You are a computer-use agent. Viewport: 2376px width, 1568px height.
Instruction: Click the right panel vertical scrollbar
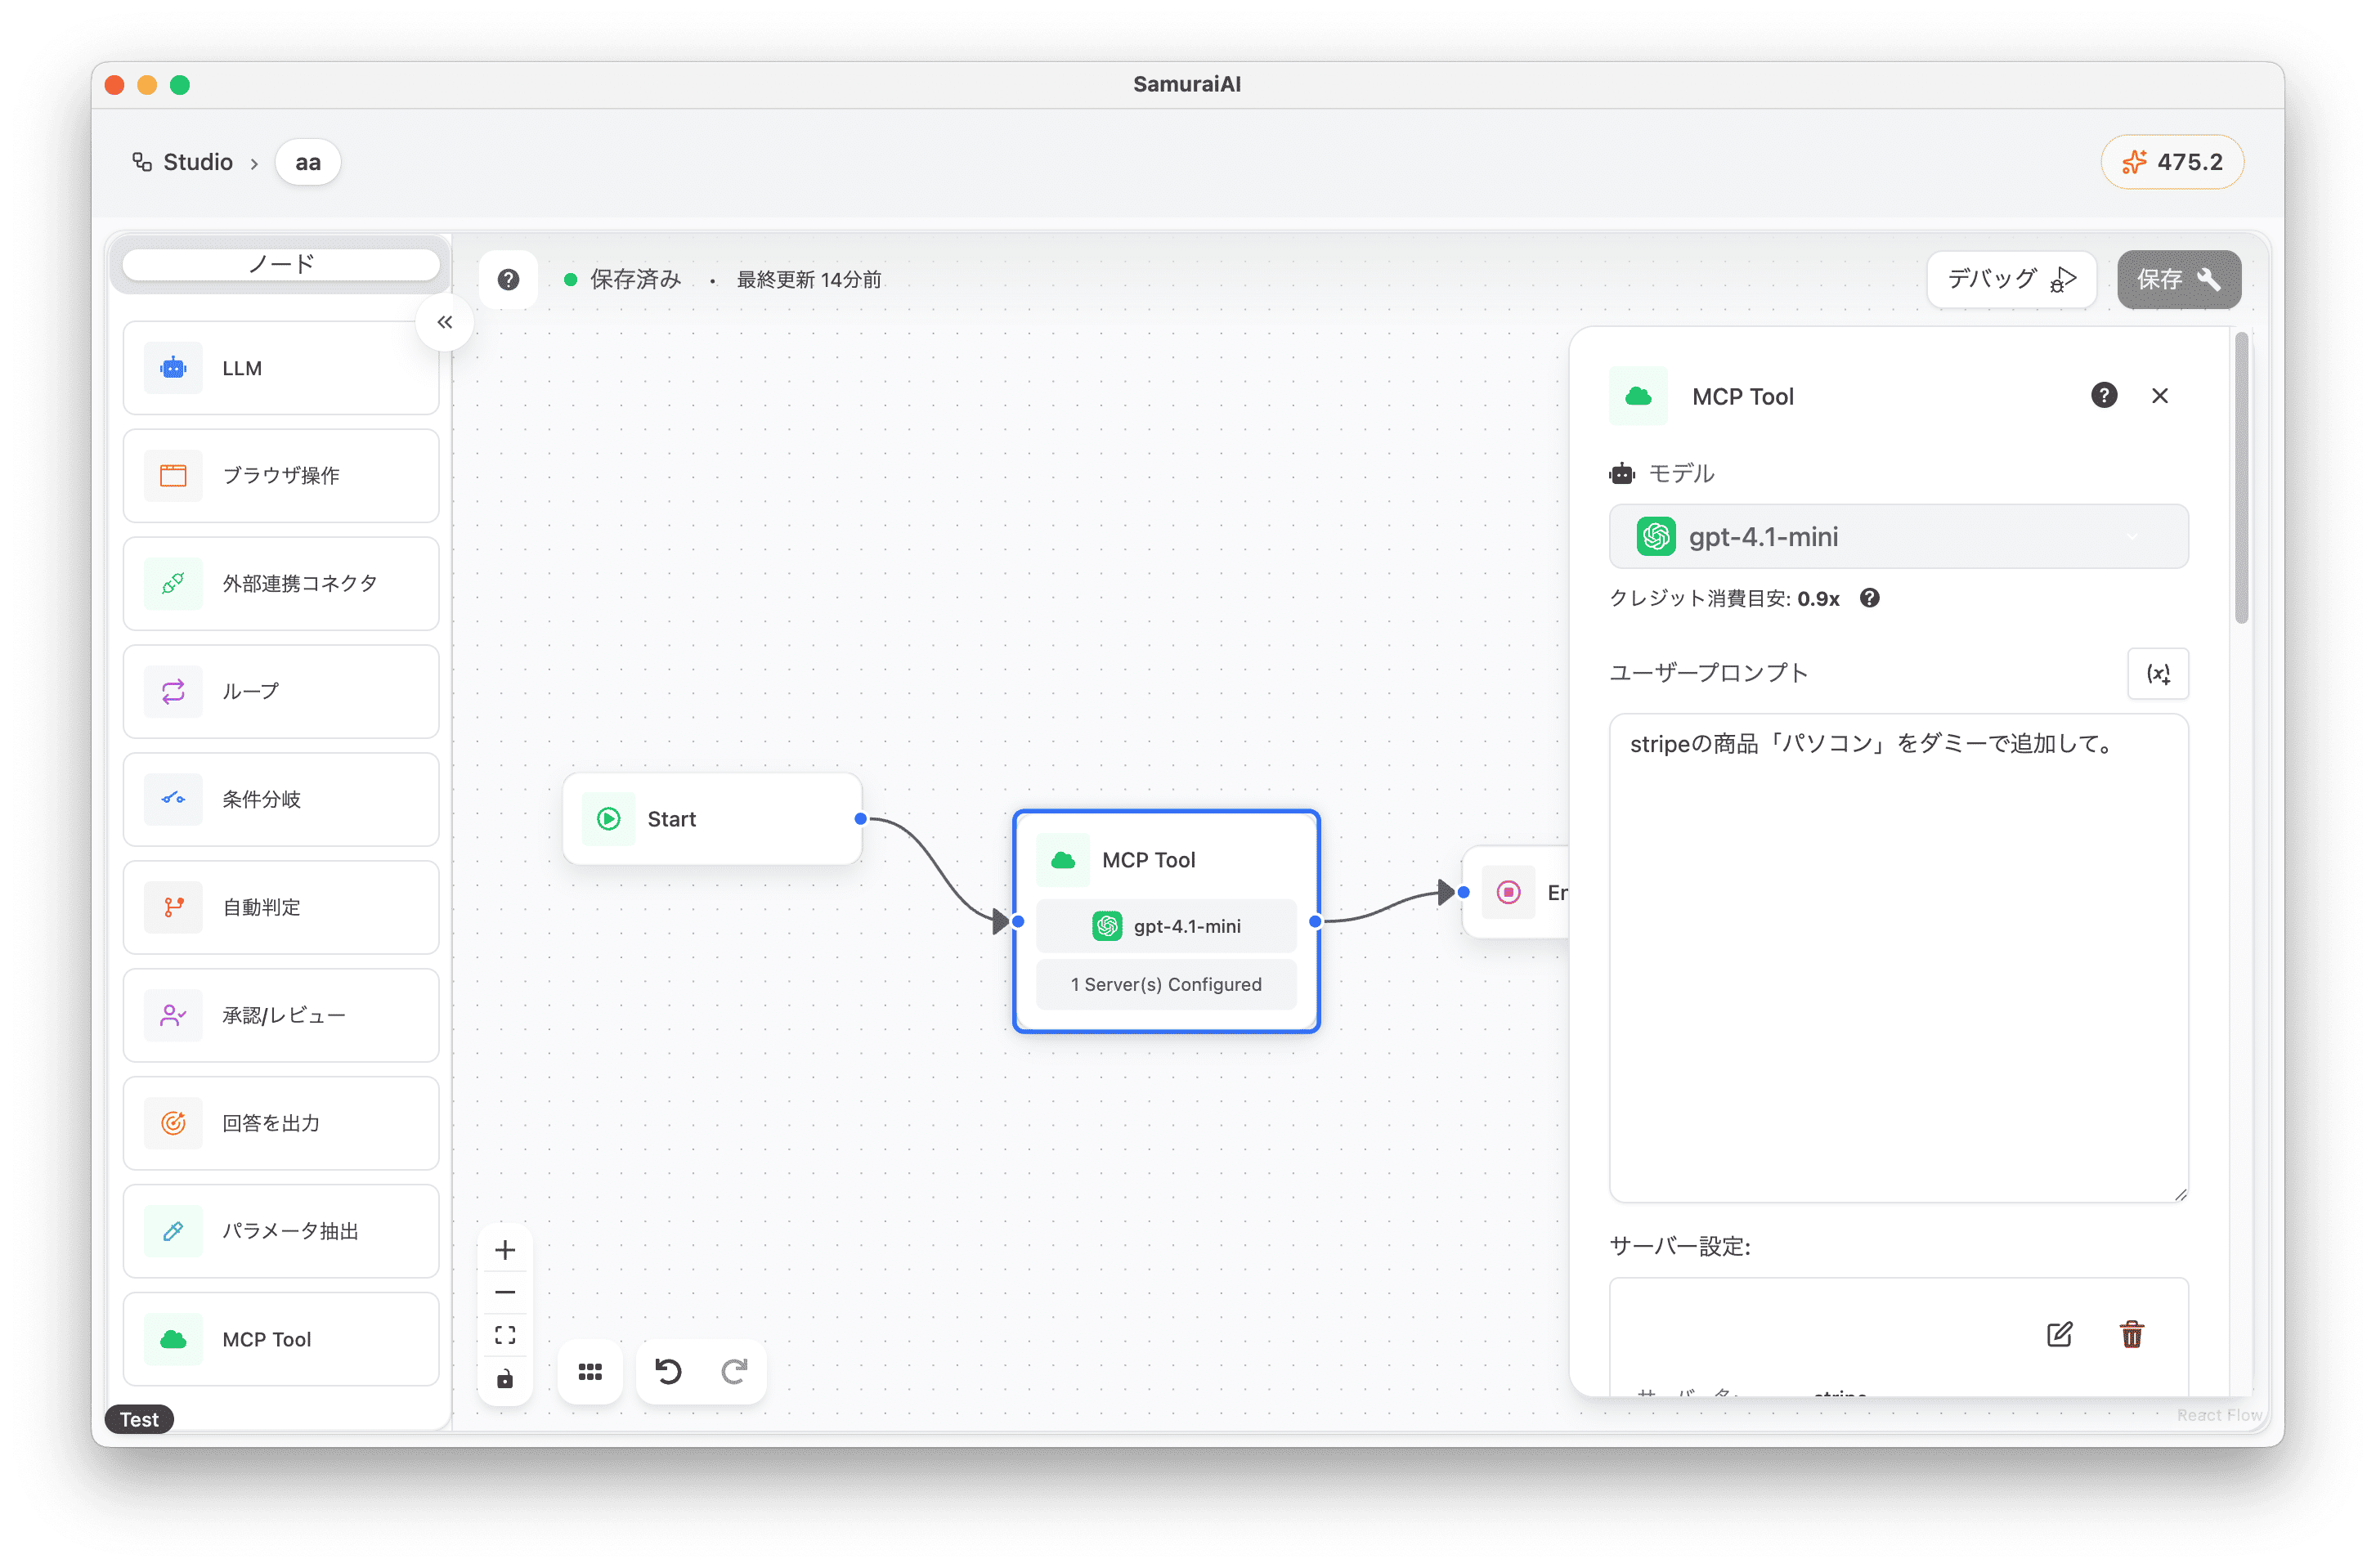point(2241,480)
